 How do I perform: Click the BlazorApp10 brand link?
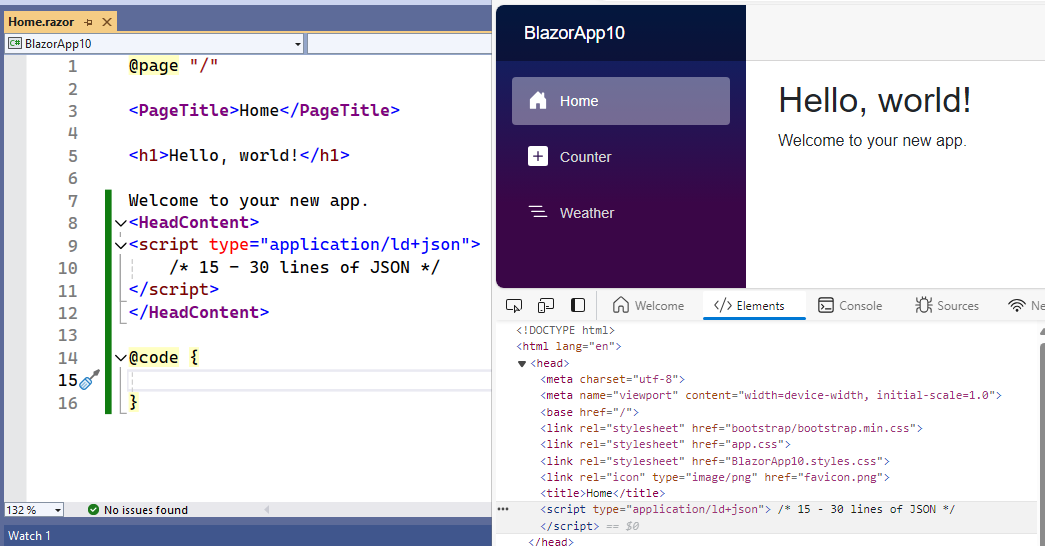pos(574,33)
